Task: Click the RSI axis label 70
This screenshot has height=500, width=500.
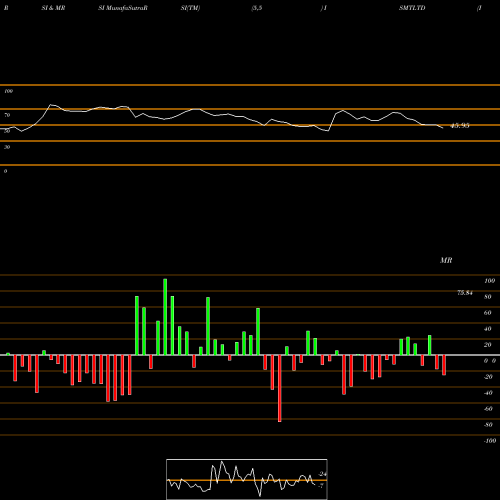Action: (7, 115)
